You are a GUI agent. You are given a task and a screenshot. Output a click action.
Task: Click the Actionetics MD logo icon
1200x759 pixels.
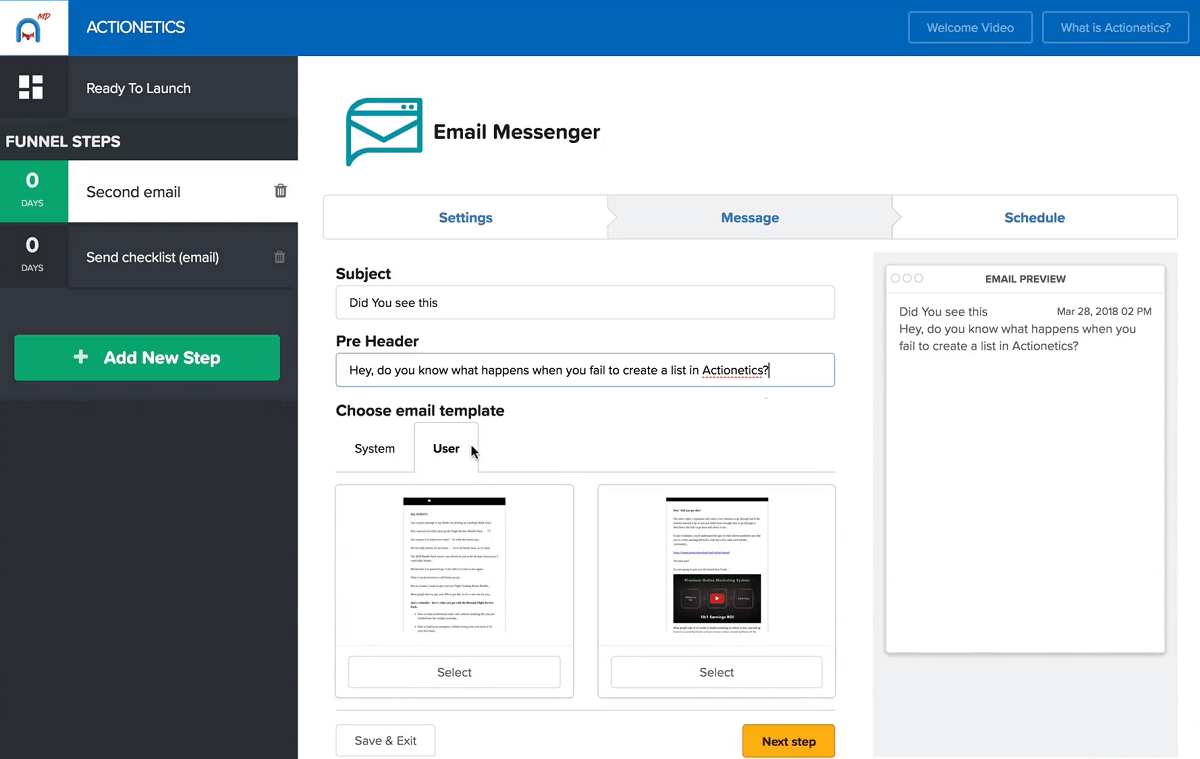coord(34,28)
